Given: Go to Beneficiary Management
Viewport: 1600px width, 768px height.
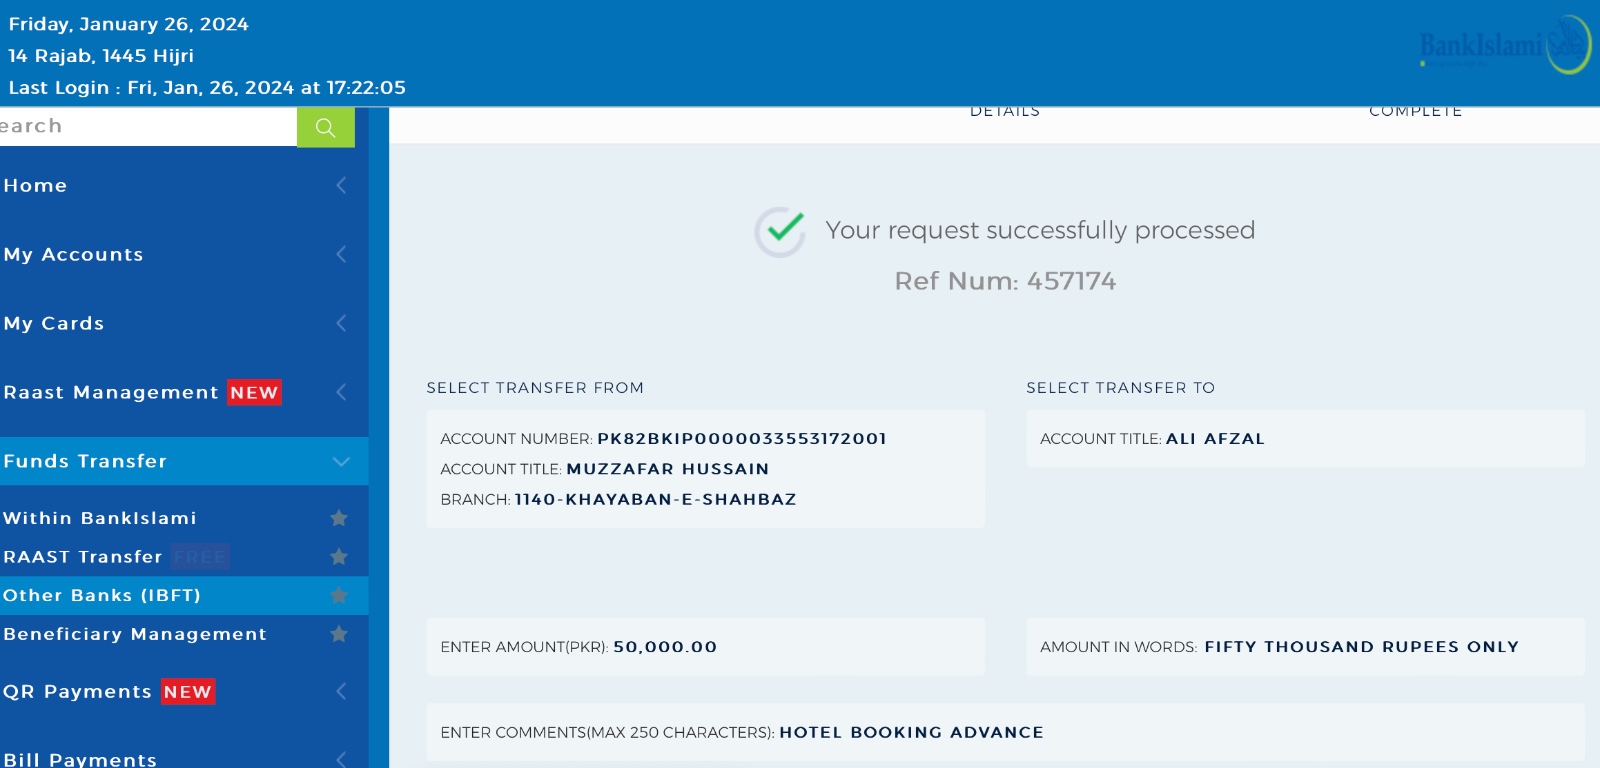Looking at the screenshot, I should click(135, 634).
